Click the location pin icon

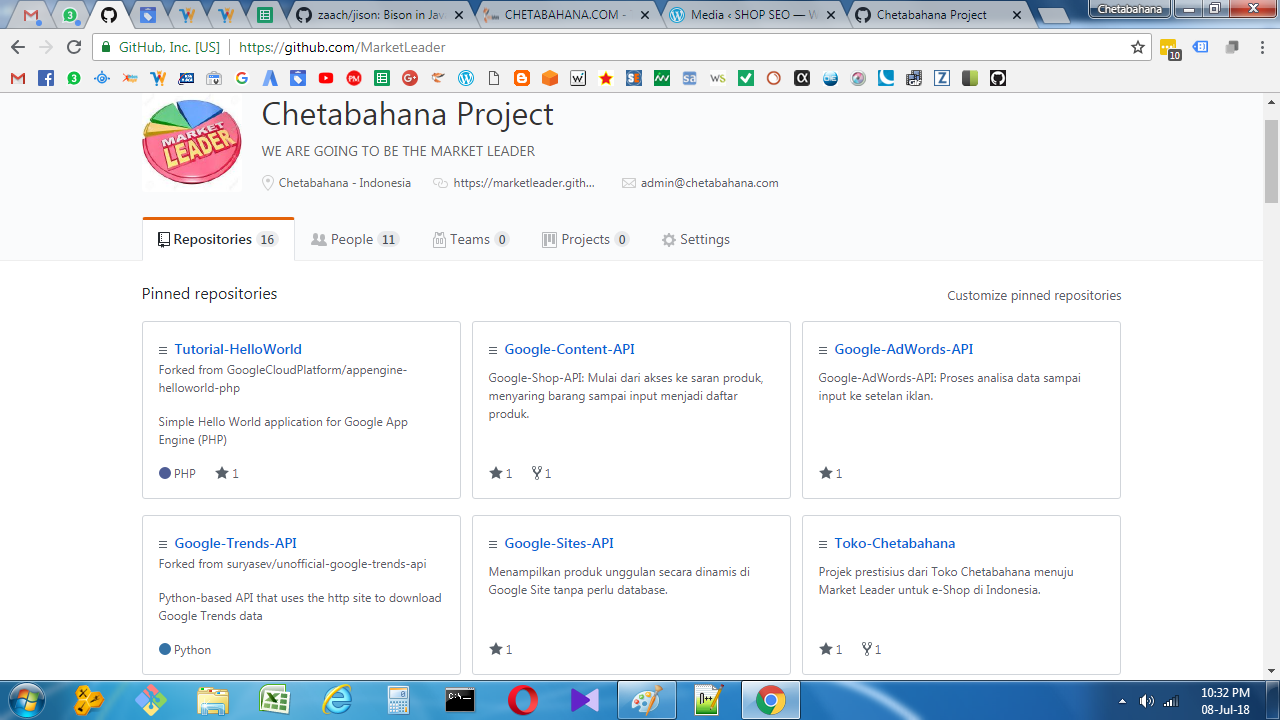[x=268, y=183]
